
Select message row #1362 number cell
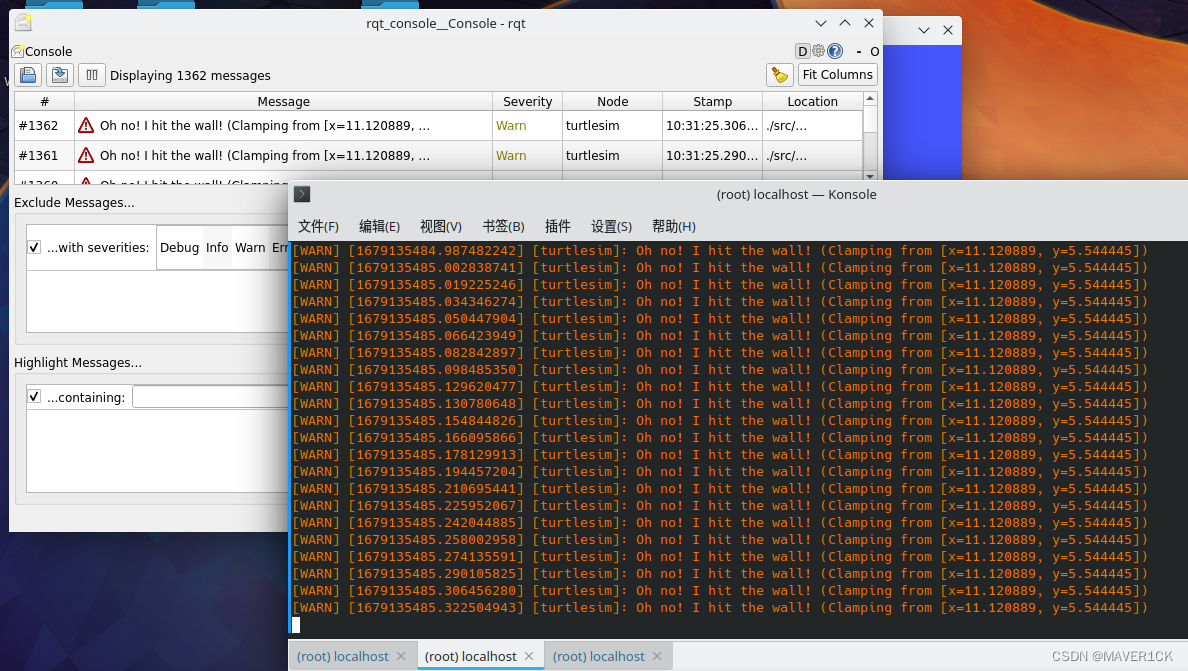click(x=45, y=126)
